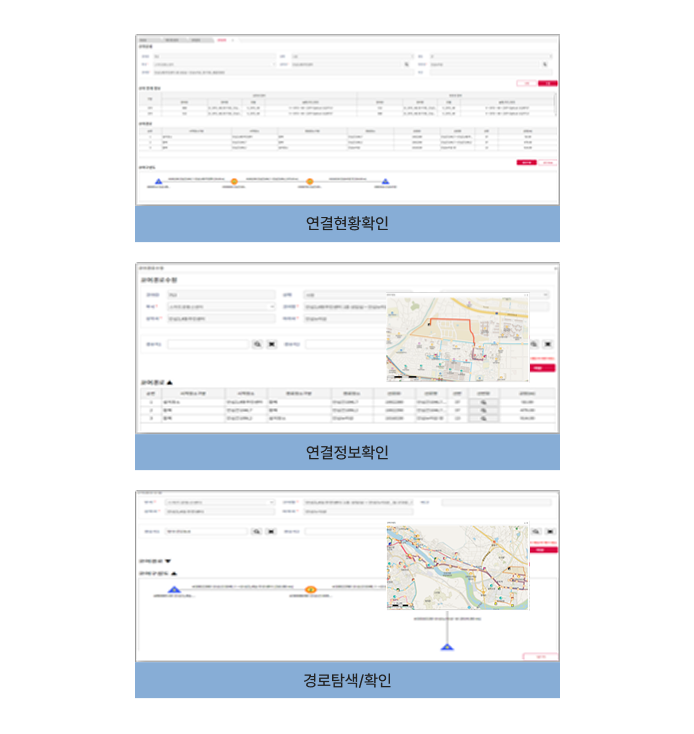
Task: Click the street map popup in 연결정보확인
Action: pyautogui.click(x=456, y=336)
